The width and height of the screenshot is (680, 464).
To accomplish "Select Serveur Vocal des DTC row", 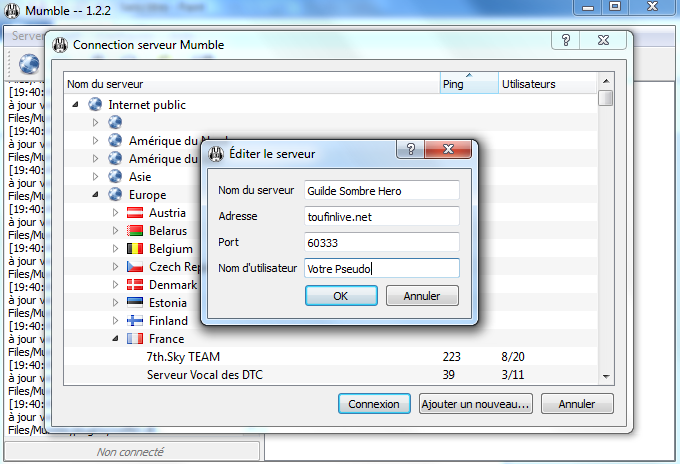I will click(330, 375).
